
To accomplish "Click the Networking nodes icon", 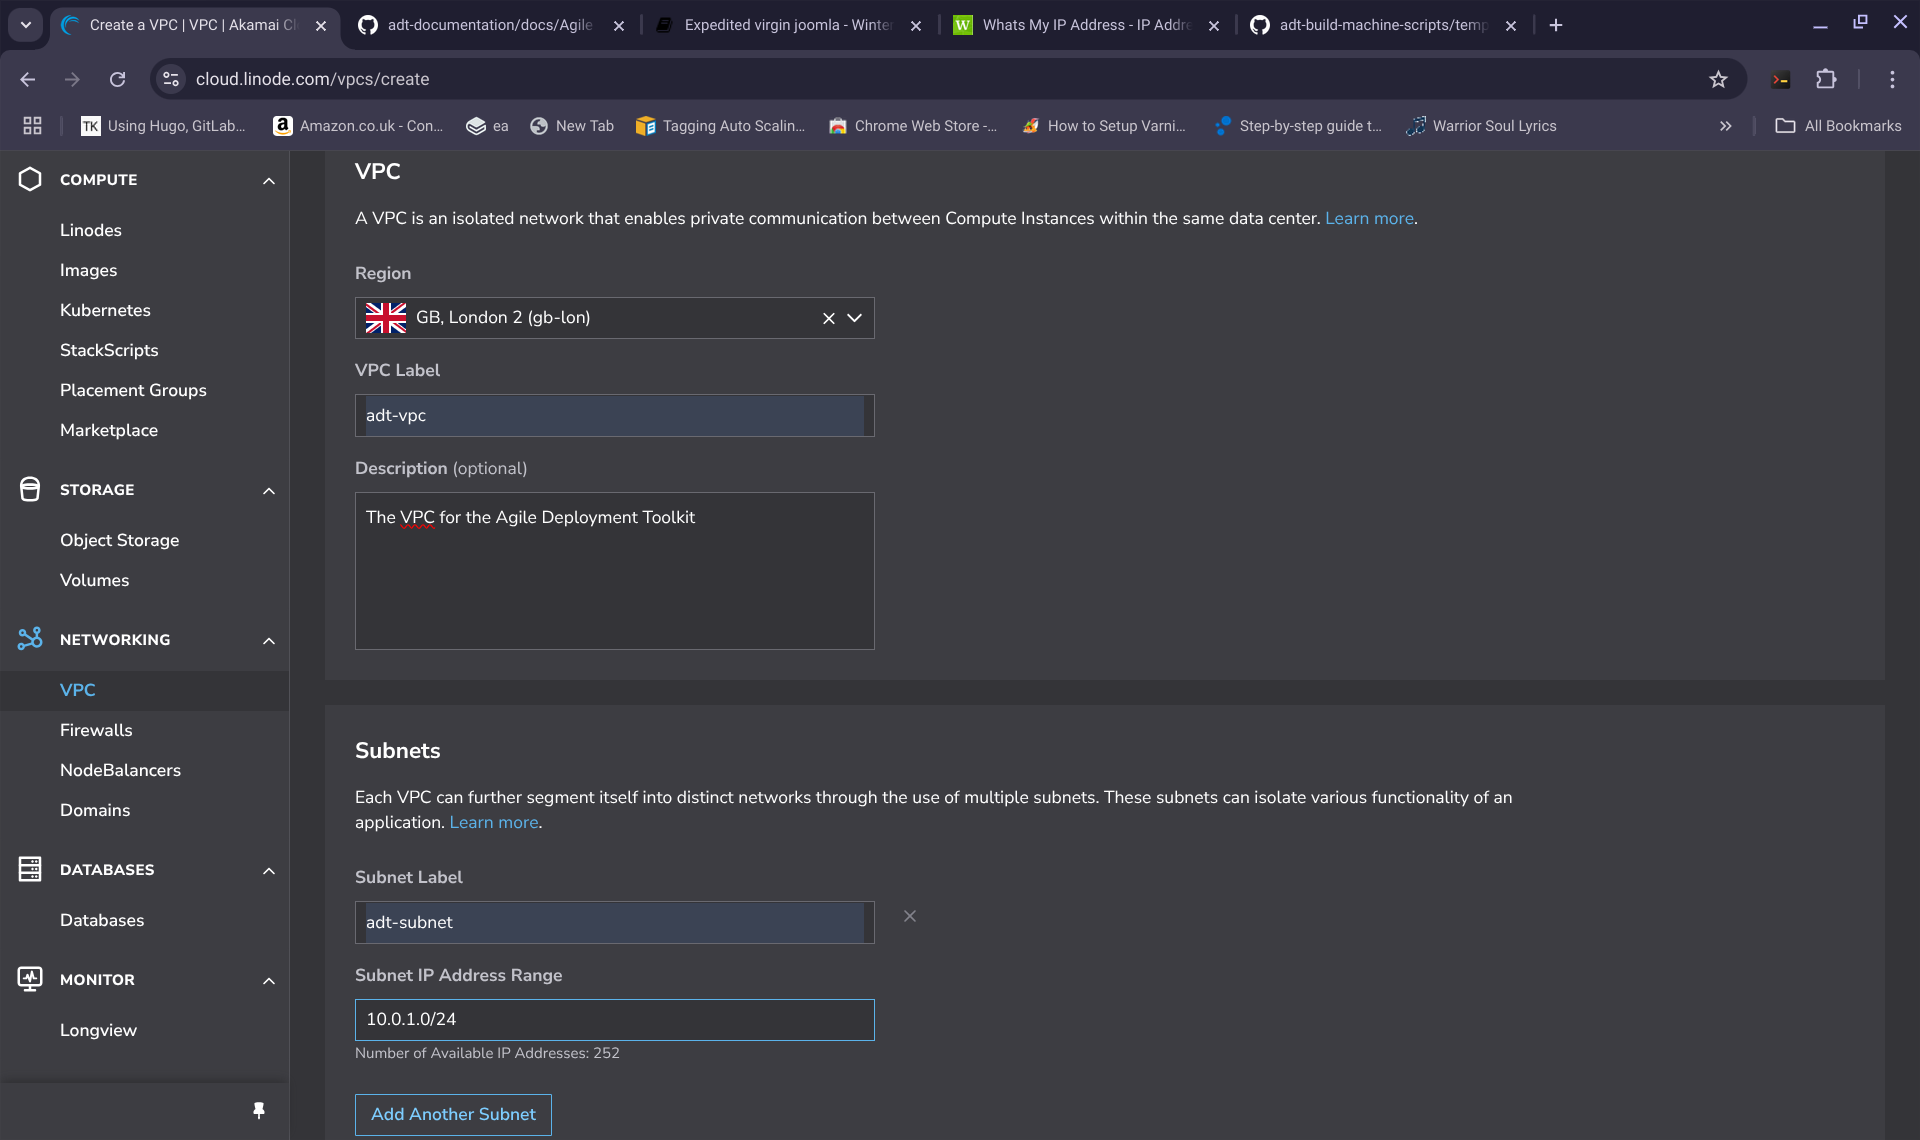I will click(30, 639).
